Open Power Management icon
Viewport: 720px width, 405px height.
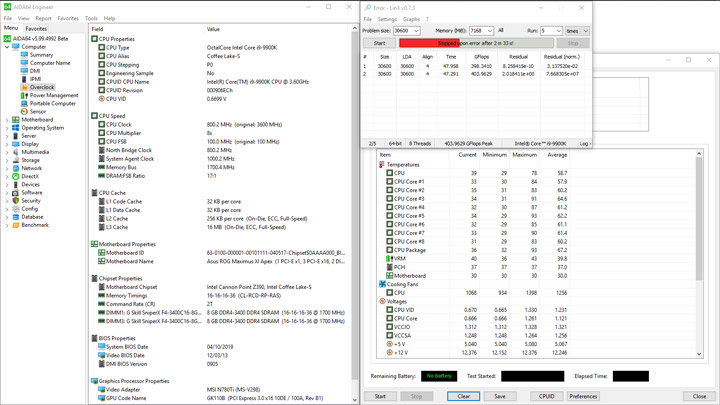[x=24, y=96]
